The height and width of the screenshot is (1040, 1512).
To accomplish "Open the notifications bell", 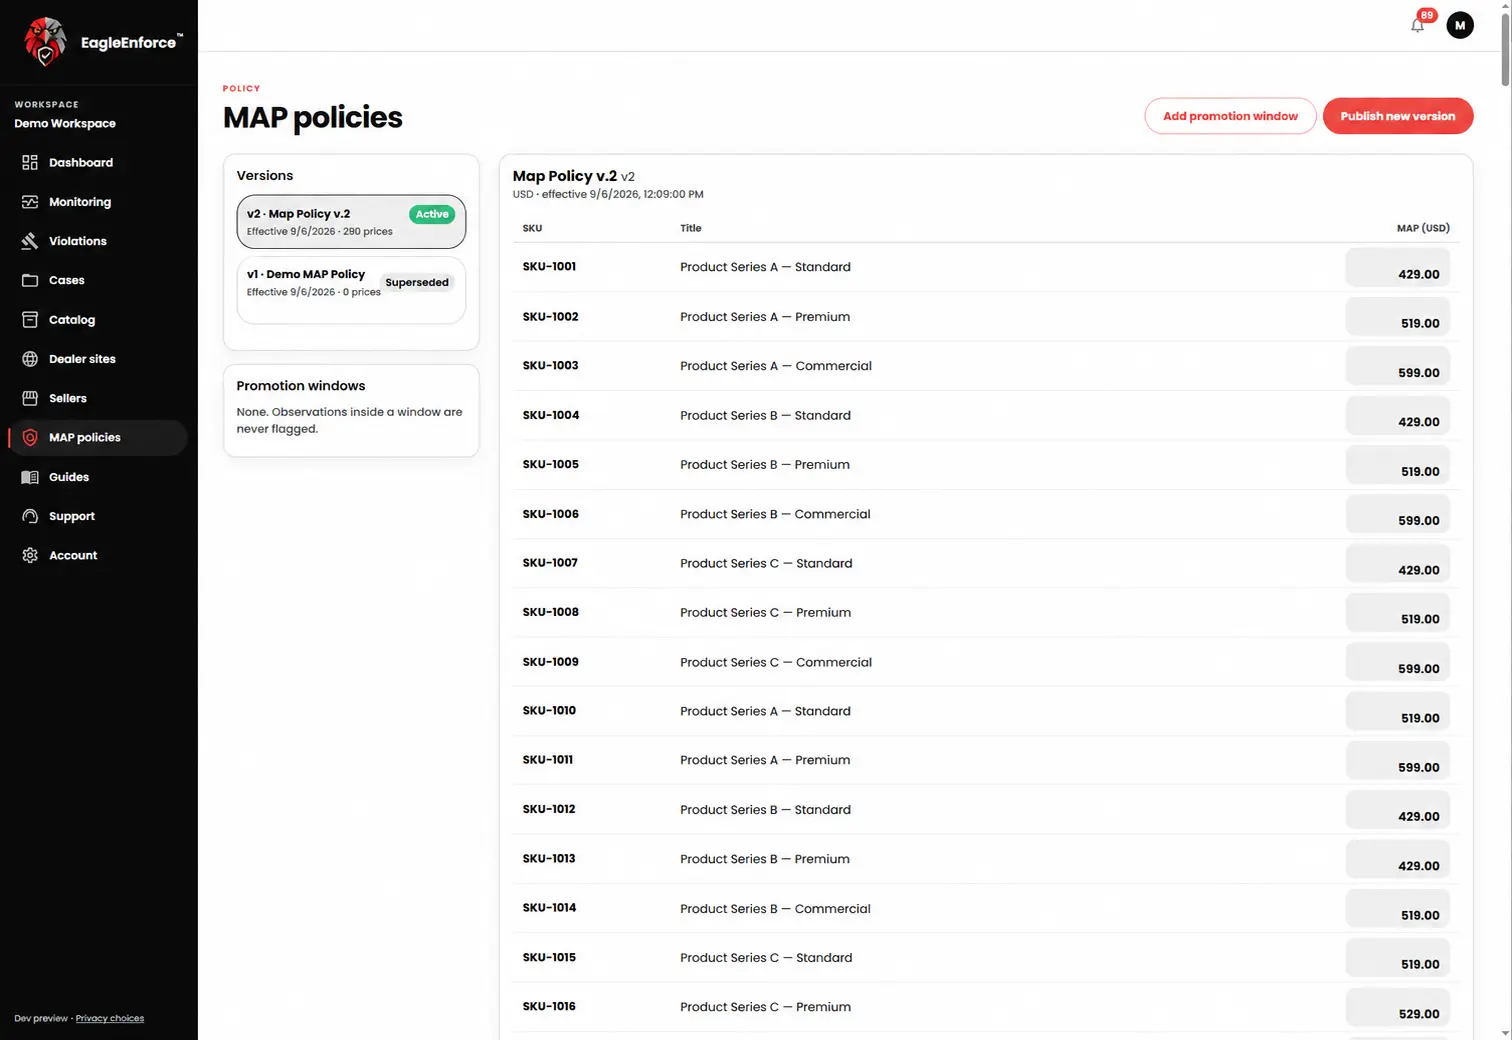I will click(x=1418, y=25).
